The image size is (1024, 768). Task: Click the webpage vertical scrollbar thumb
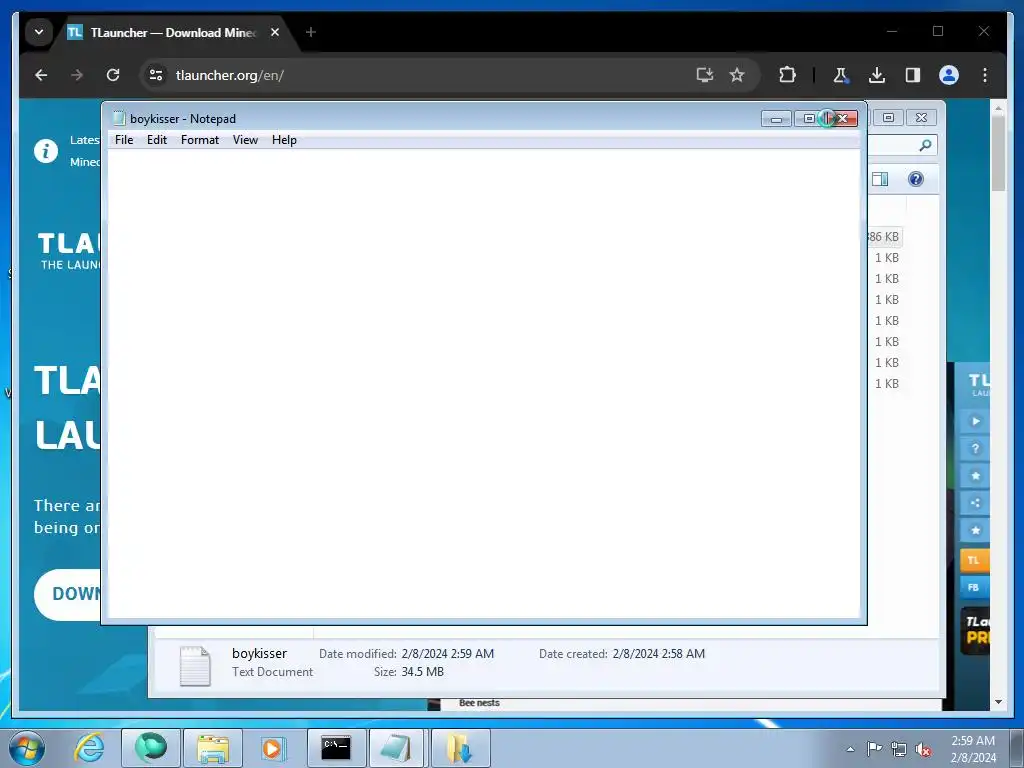(998, 152)
